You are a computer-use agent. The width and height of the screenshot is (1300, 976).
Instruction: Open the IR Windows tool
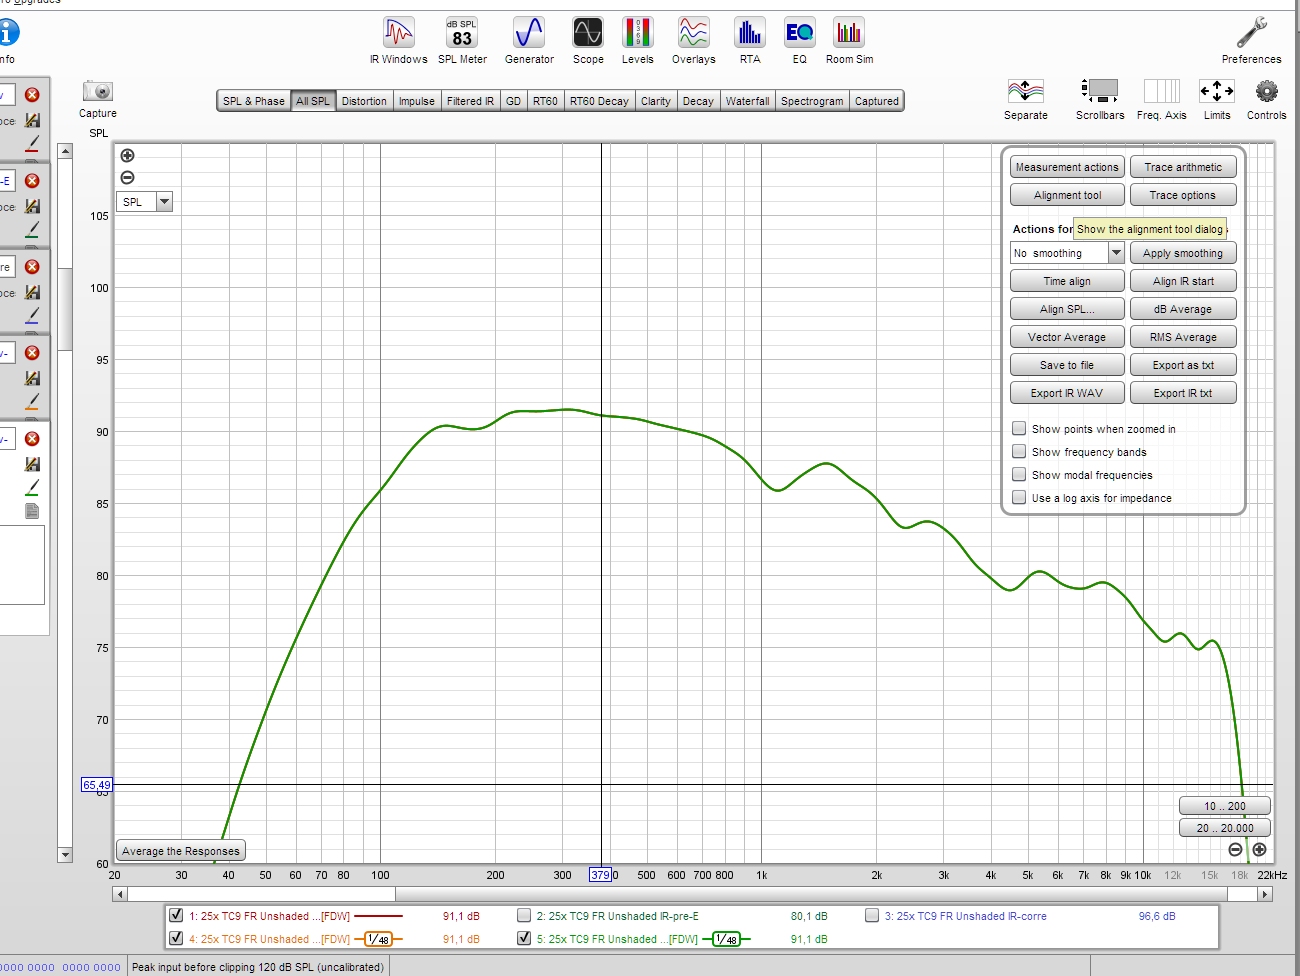coord(398,41)
